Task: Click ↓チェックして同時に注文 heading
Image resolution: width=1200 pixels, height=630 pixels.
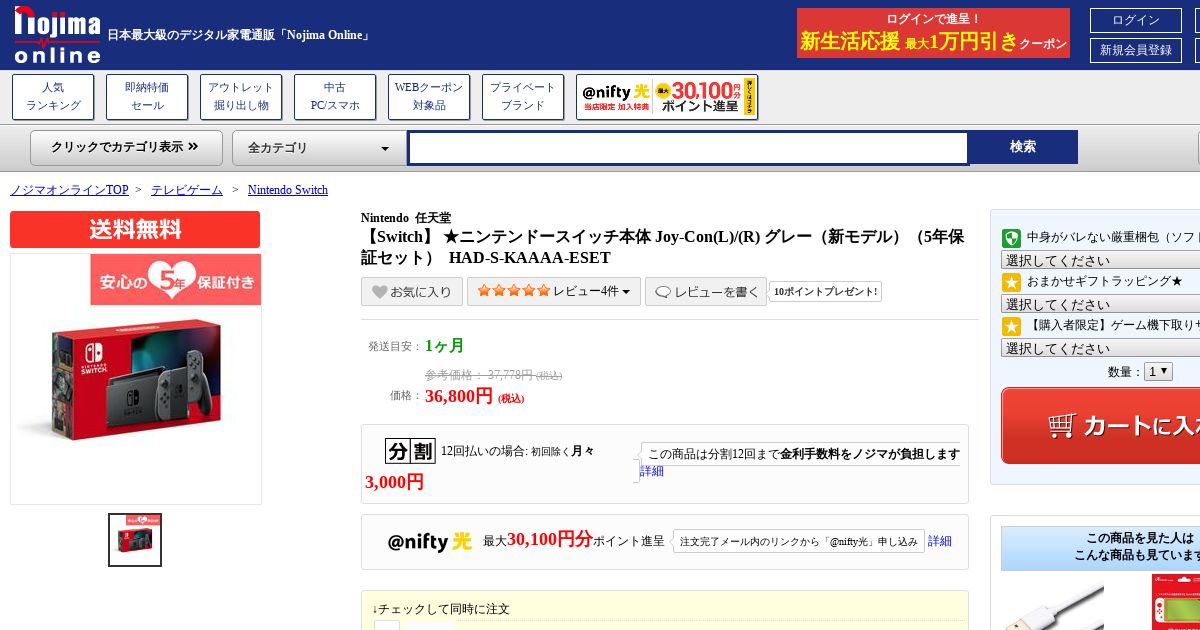Action: [x=441, y=609]
